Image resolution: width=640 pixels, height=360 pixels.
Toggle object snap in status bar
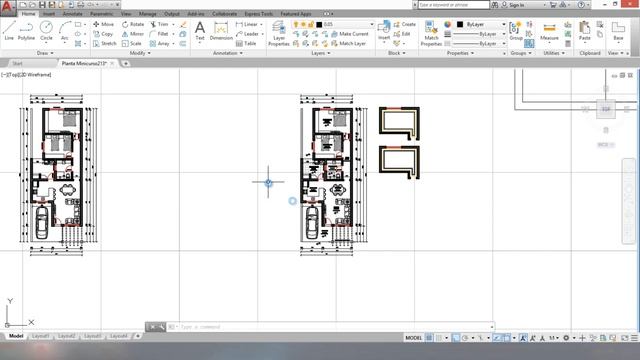(507, 338)
